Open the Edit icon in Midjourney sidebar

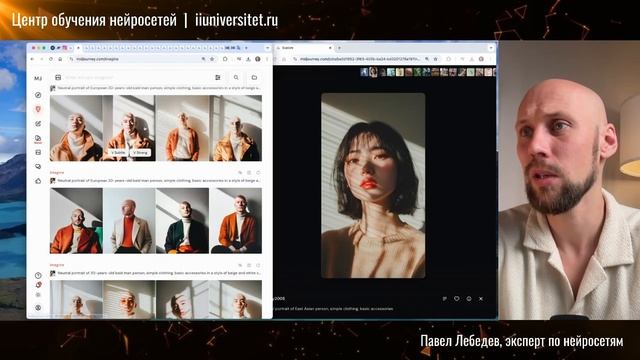click(x=38, y=123)
